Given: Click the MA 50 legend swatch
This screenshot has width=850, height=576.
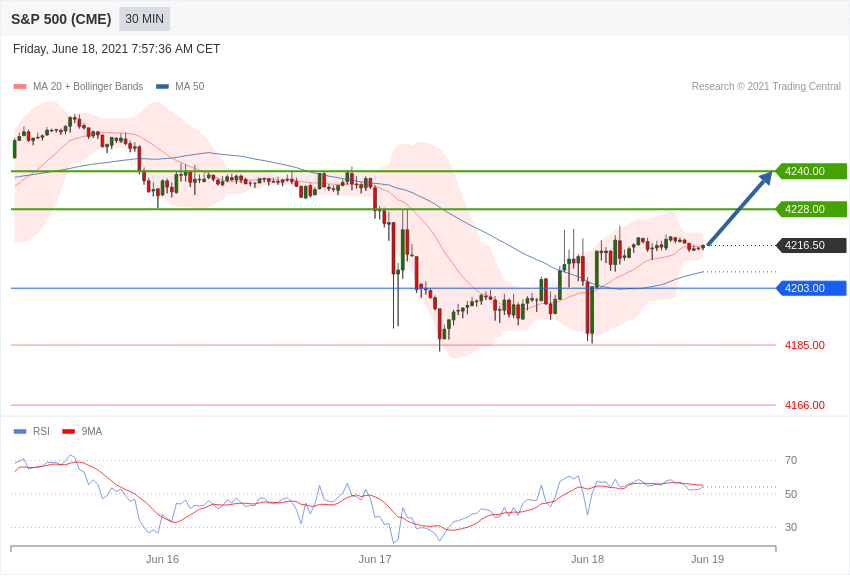Looking at the screenshot, I should (162, 87).
